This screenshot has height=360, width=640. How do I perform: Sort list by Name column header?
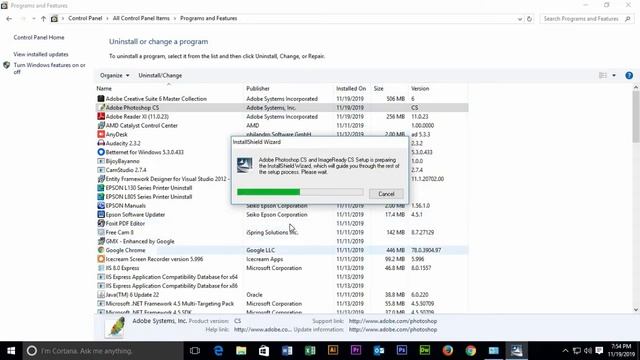tap(104, 89)
